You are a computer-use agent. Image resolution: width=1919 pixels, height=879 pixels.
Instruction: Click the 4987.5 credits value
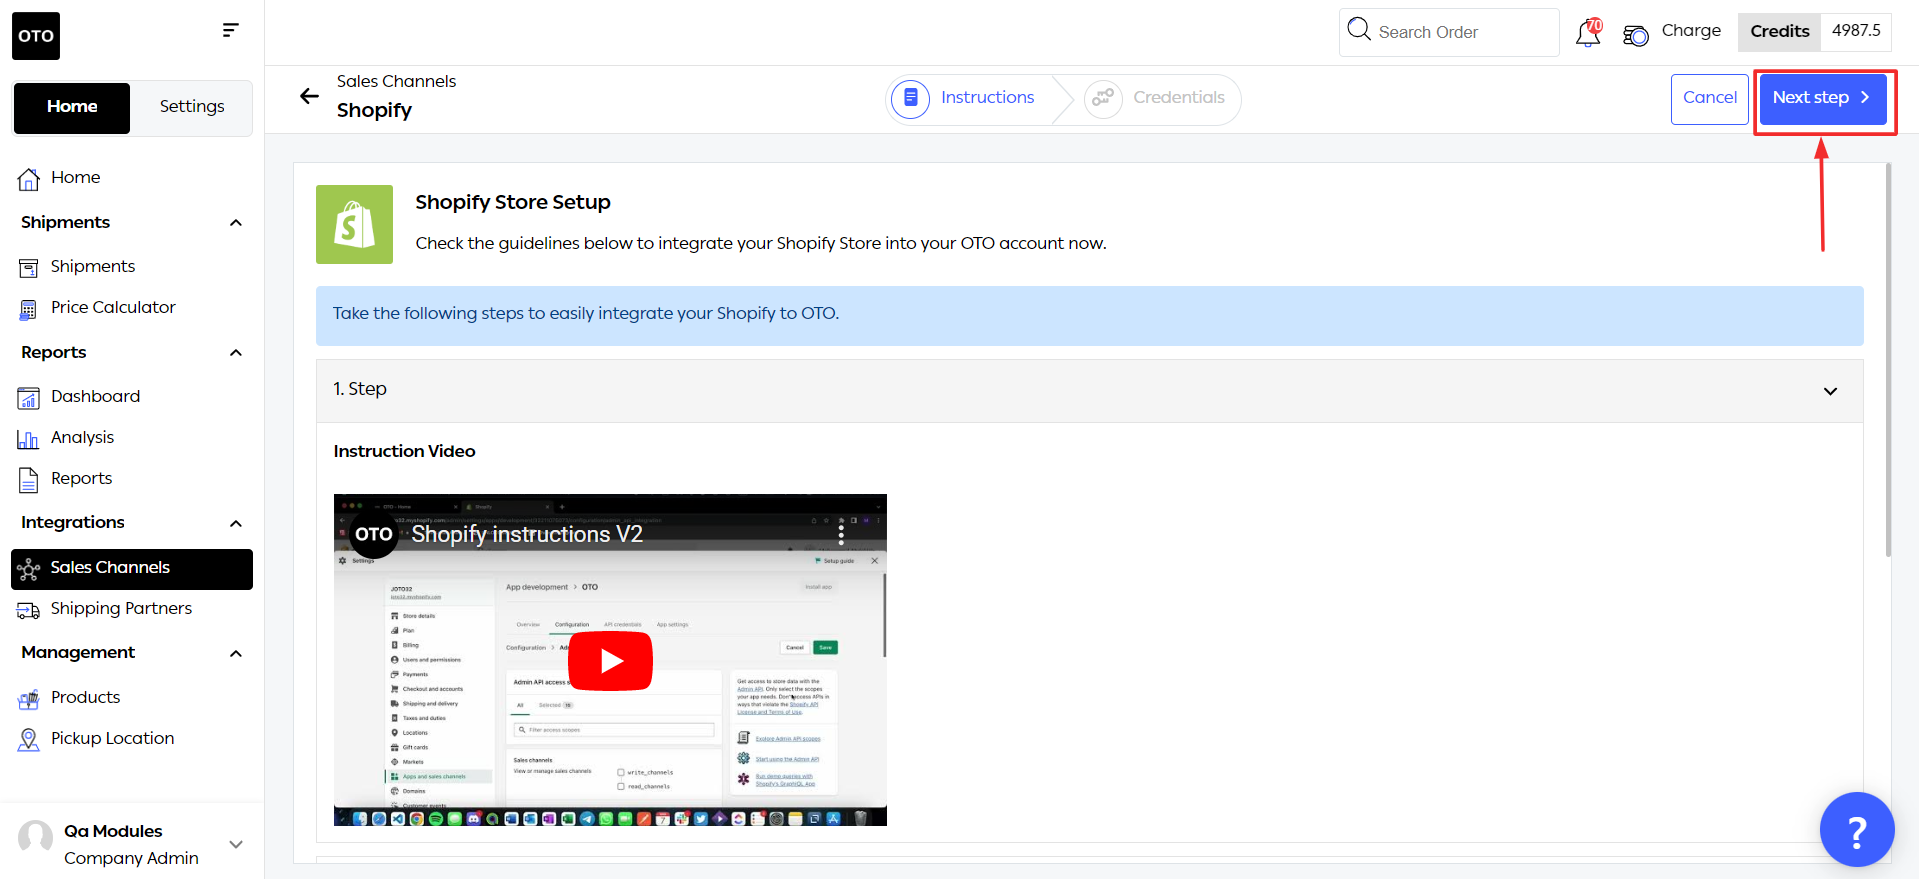(1856, 31)
